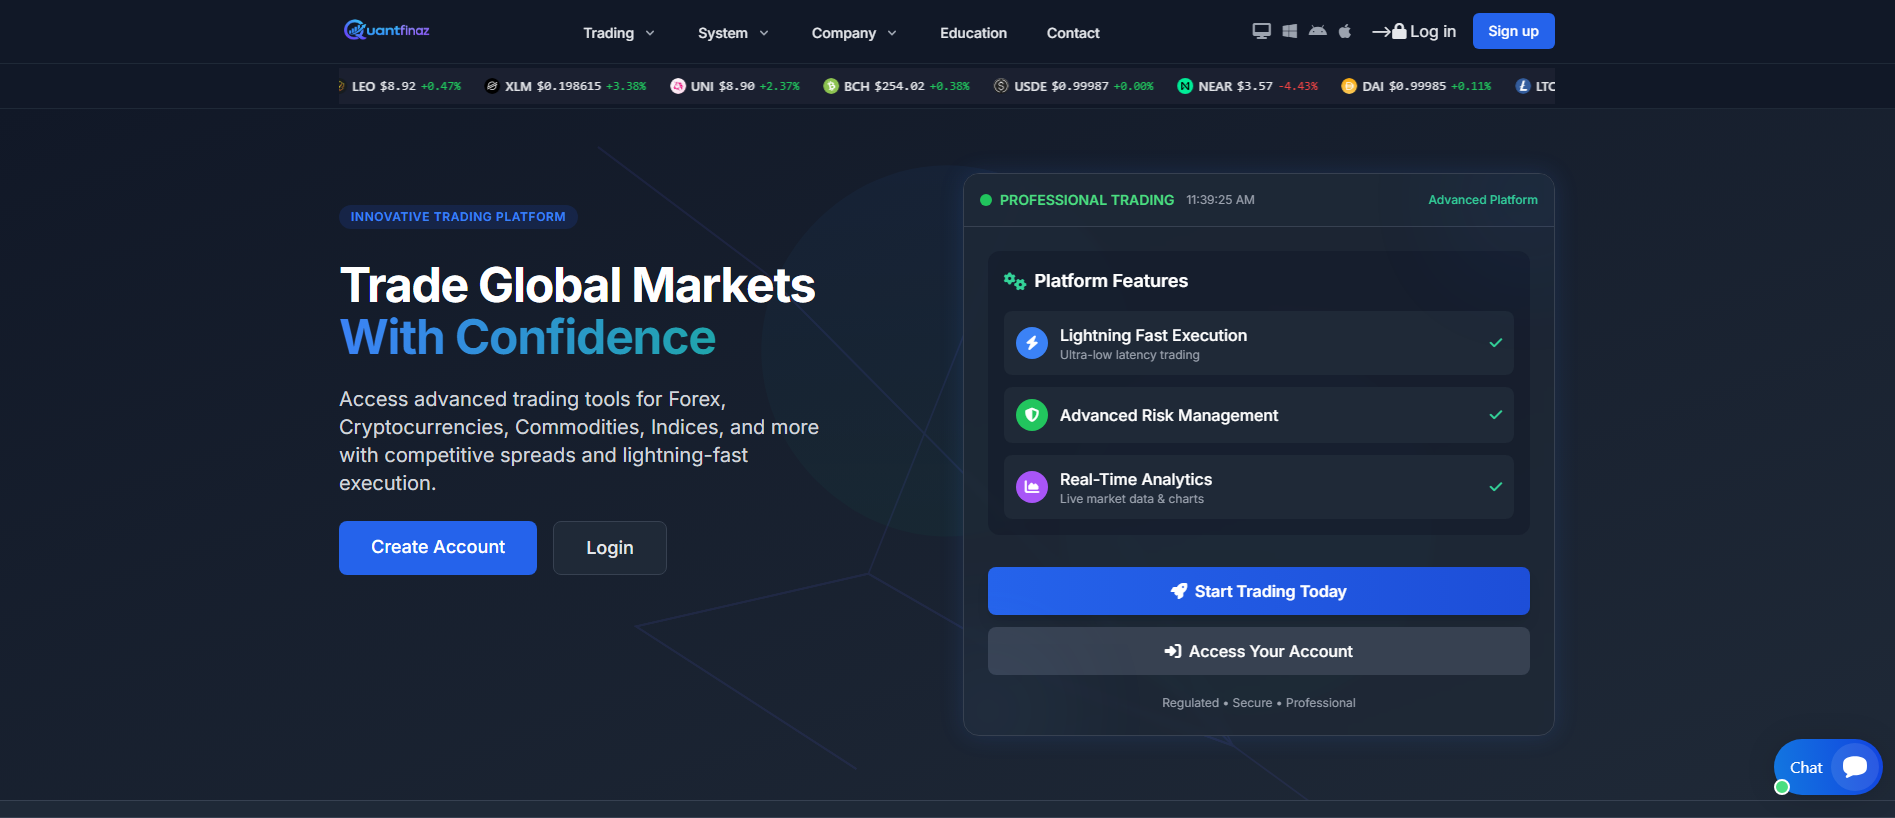
Task: Expand the Trading dropdown menu
Action: pyautogui.click(x=619, y=33)
